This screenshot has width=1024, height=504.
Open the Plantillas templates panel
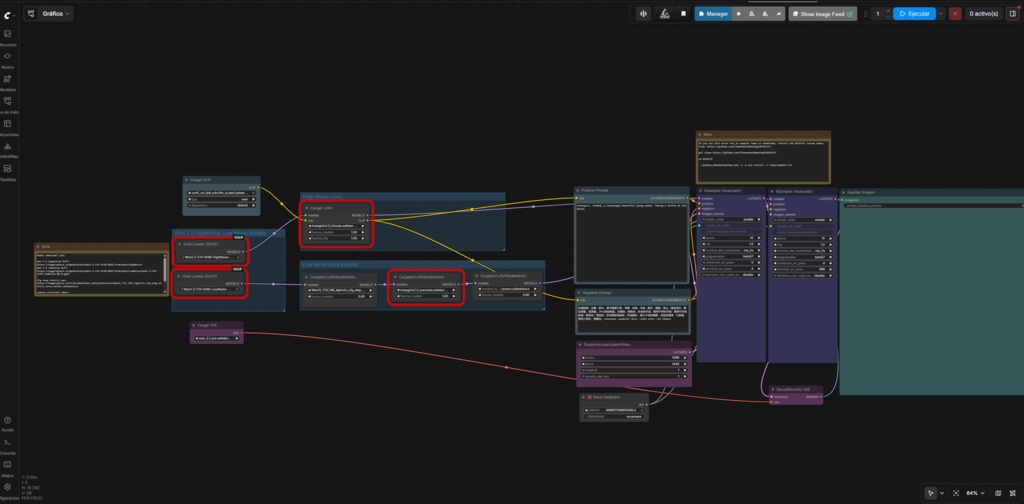pyautogui.click(x=7, y=172)
